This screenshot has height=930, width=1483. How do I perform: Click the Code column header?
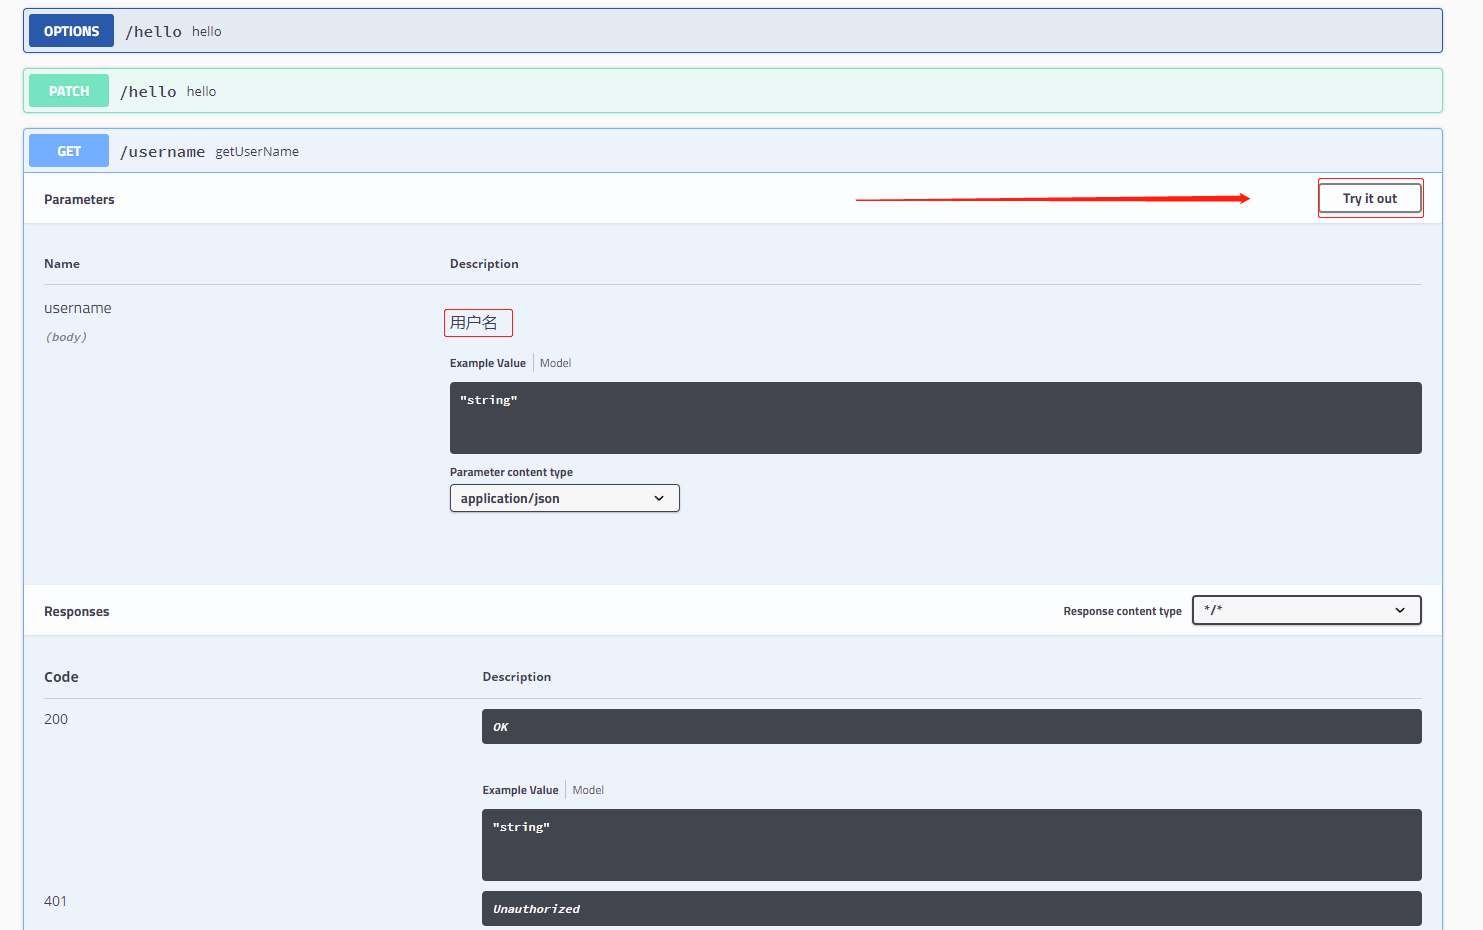click(x=61, y=677)
